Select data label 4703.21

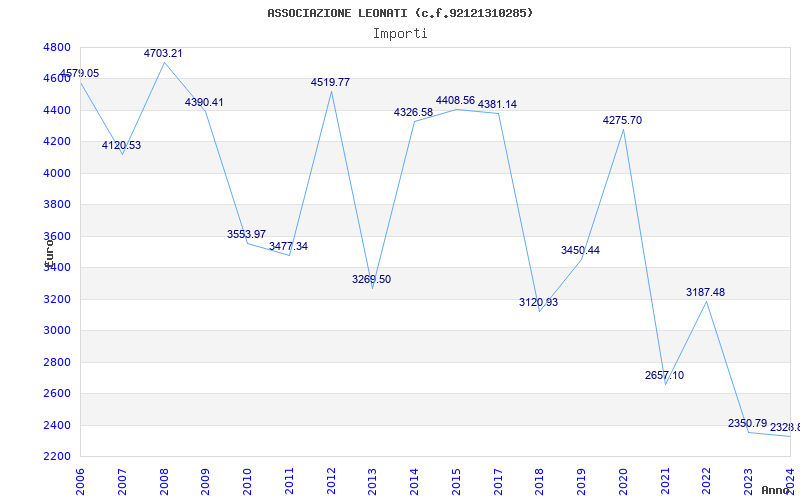pyautogui.click(x=163, y=54)
